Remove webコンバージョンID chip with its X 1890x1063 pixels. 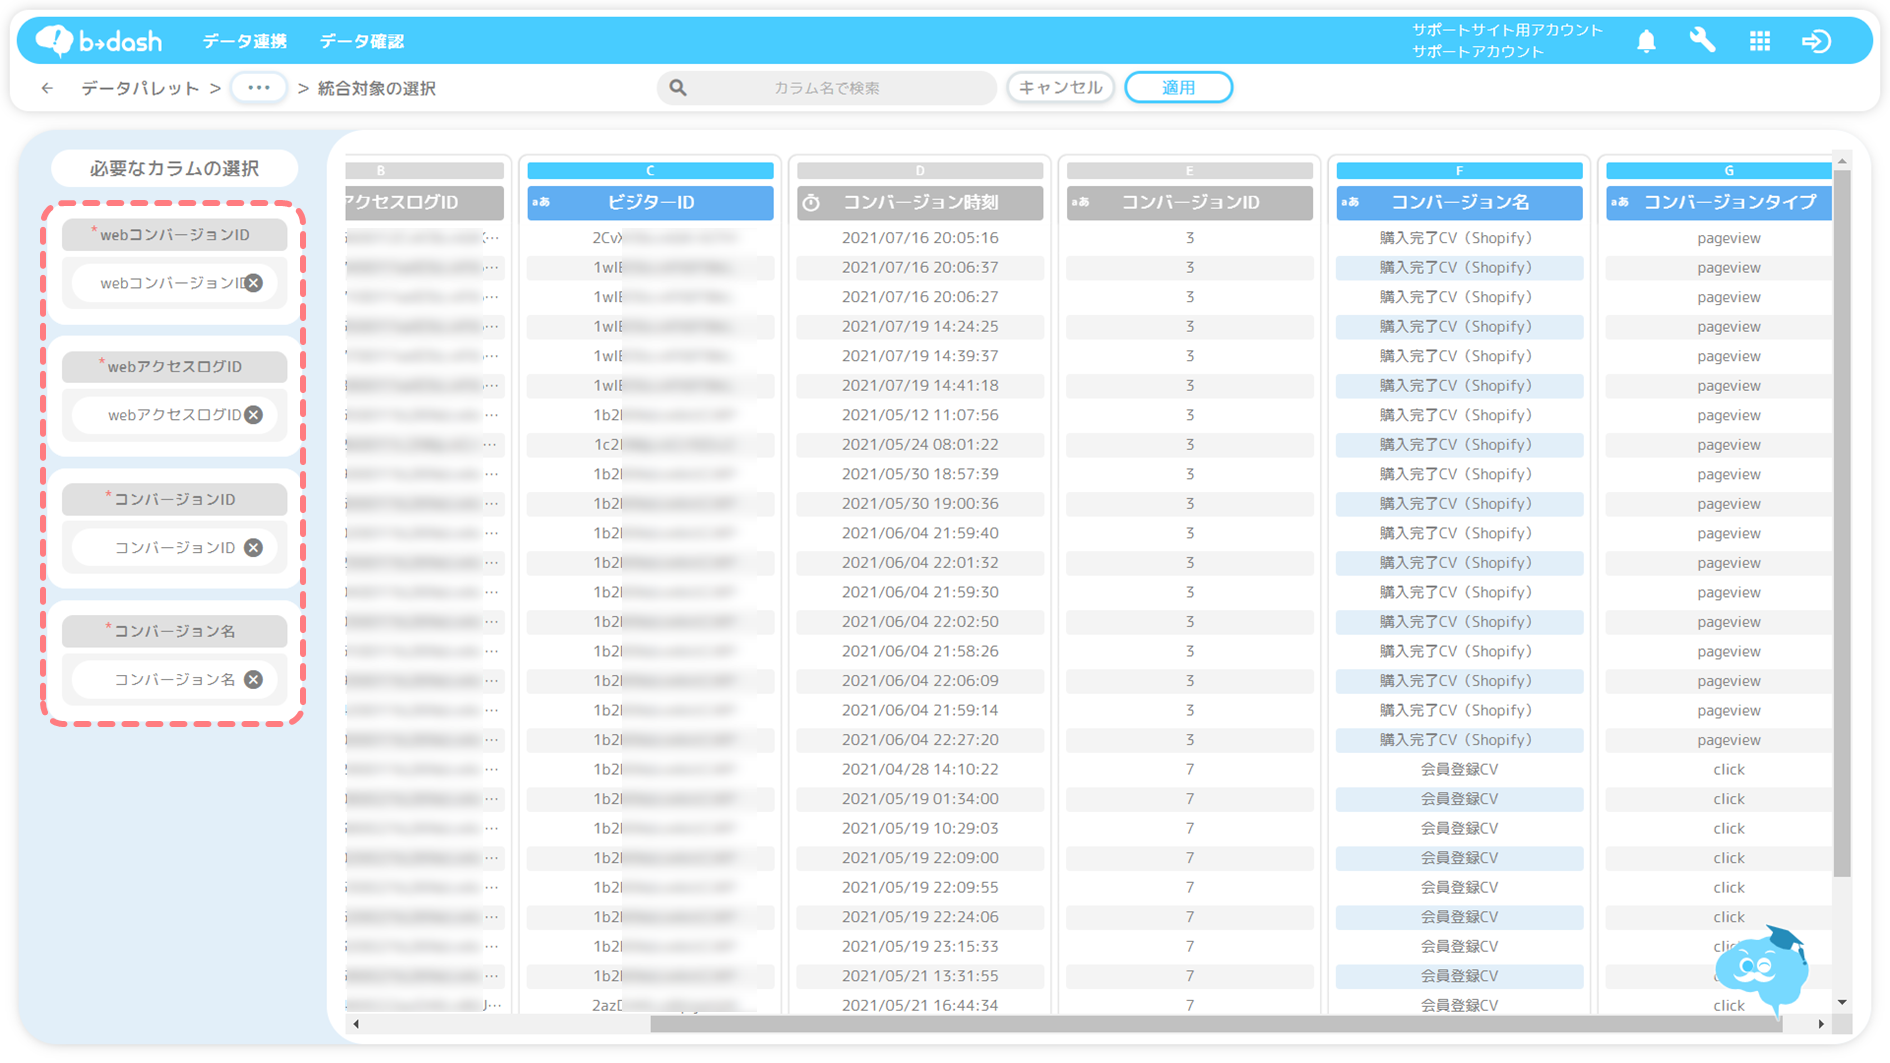tap(254, 283)
